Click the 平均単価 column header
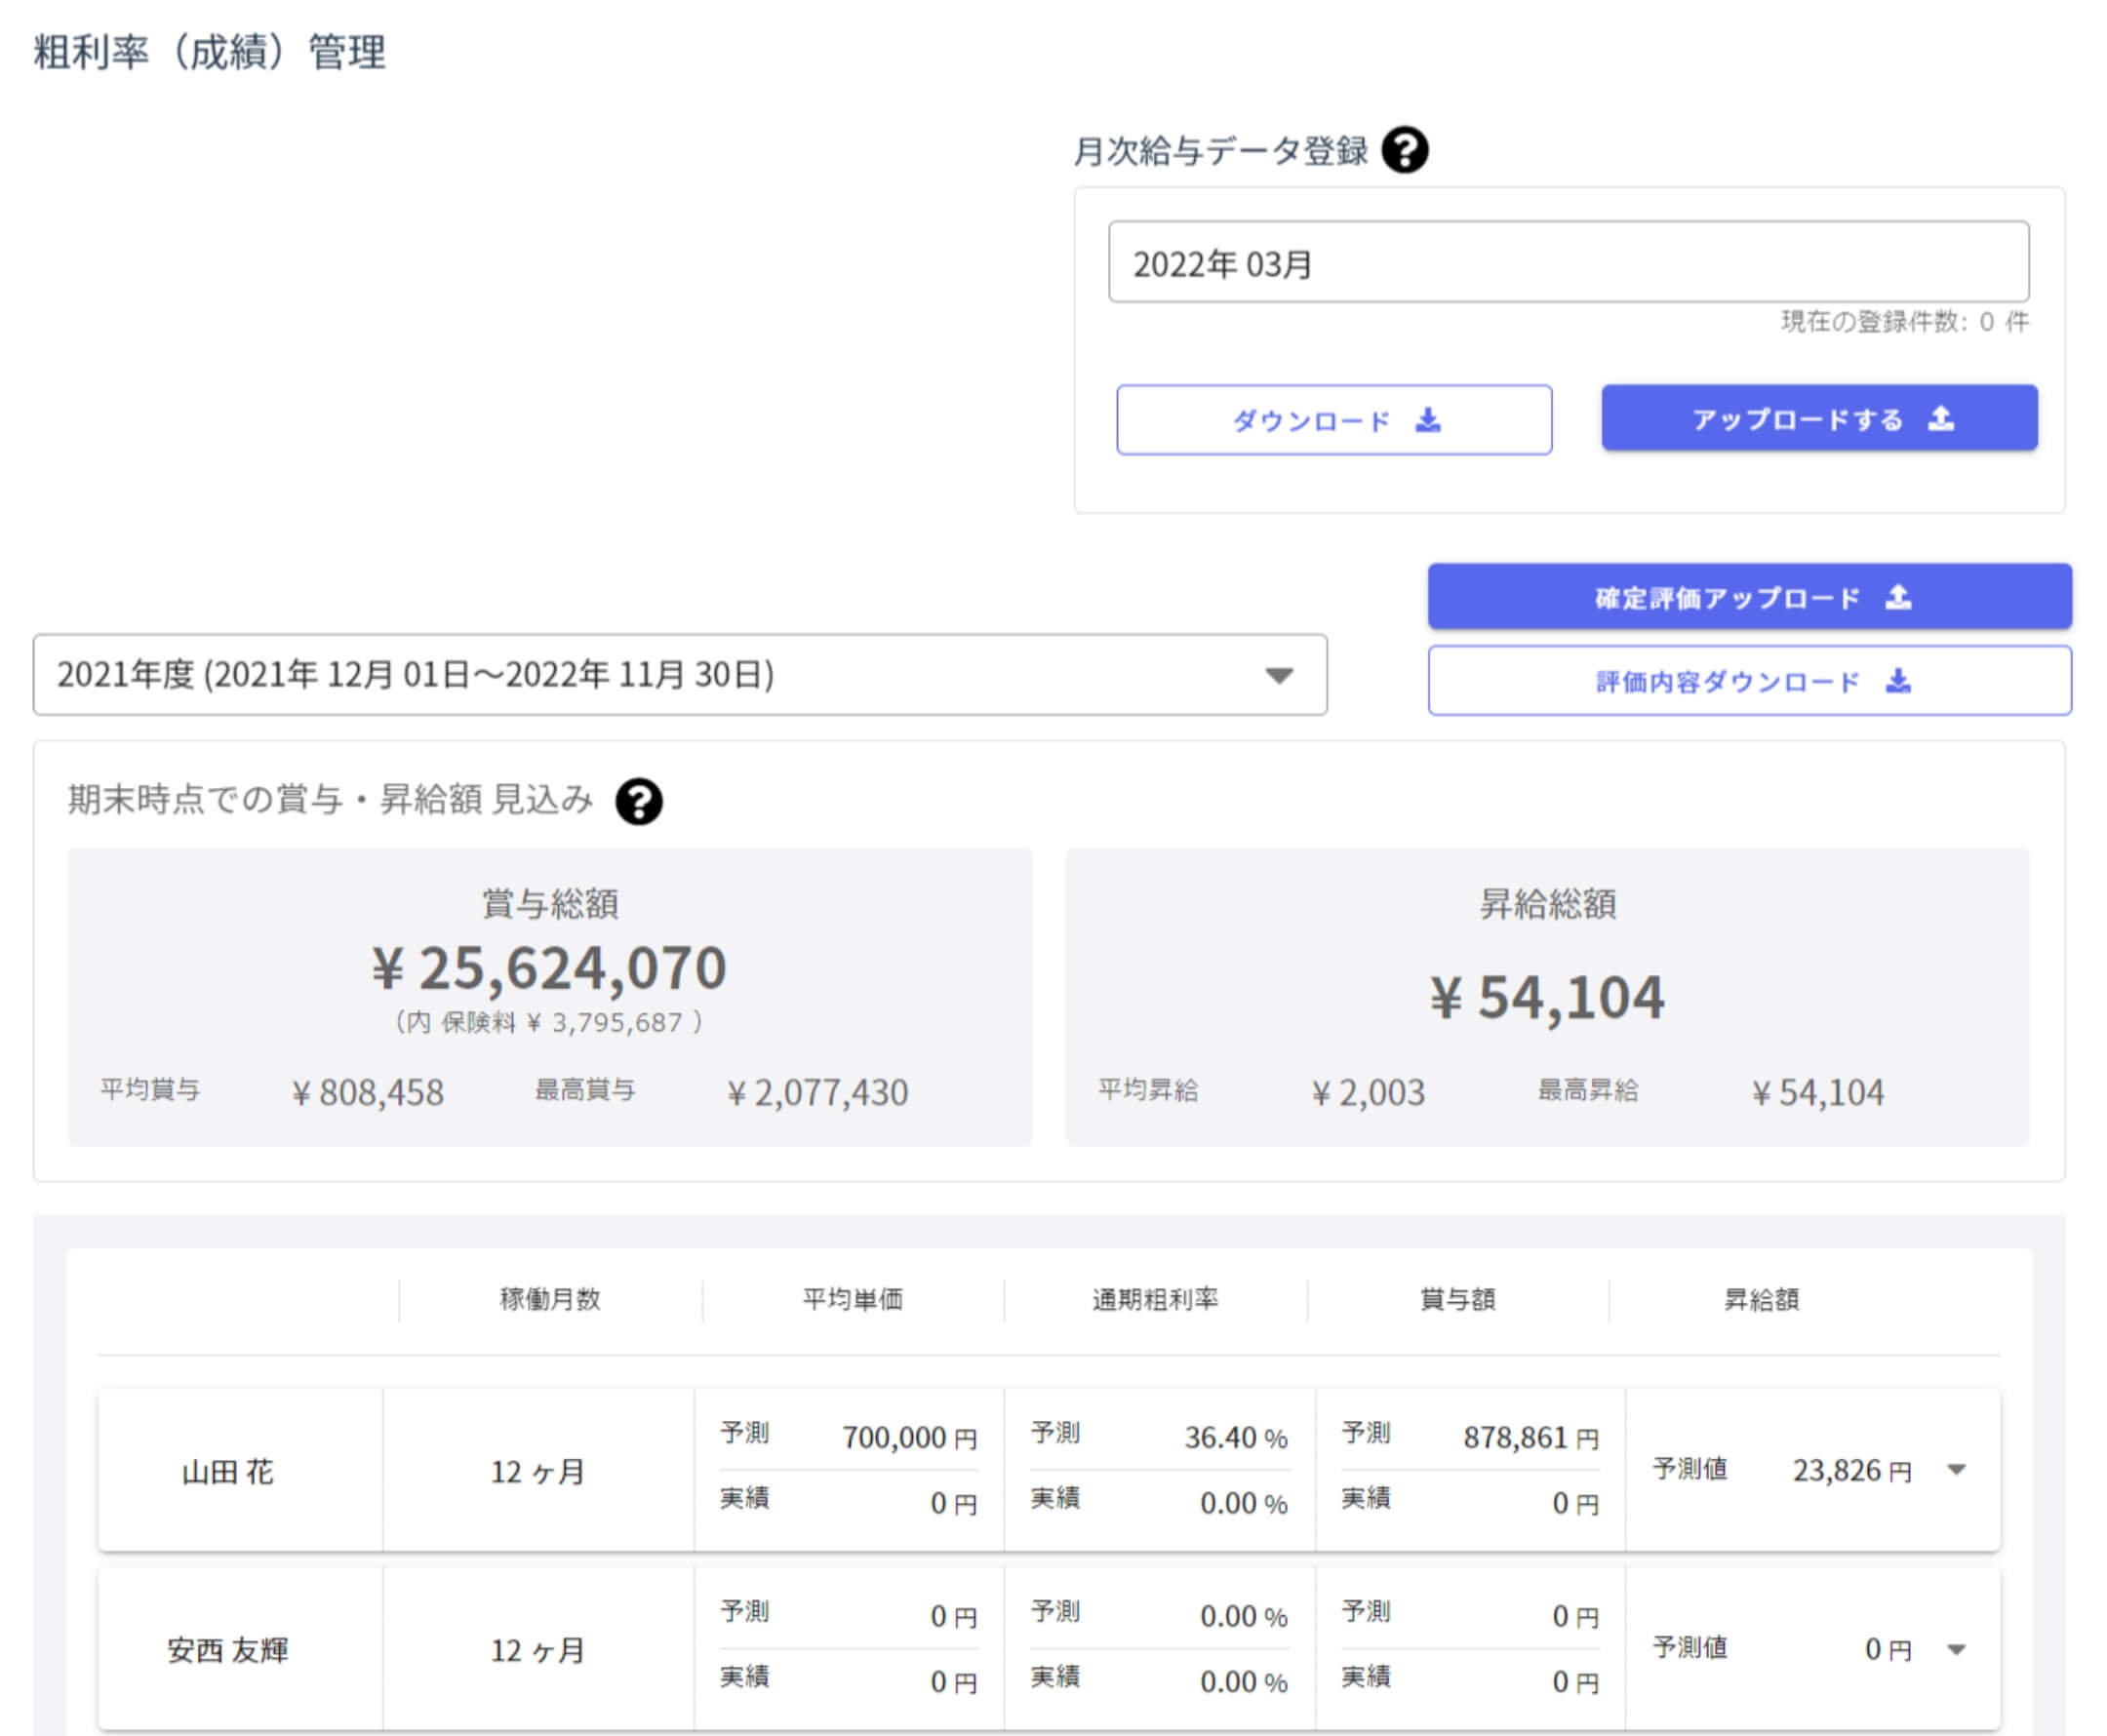The height and width of the screenshot is (1736, 2107). 852,1299
